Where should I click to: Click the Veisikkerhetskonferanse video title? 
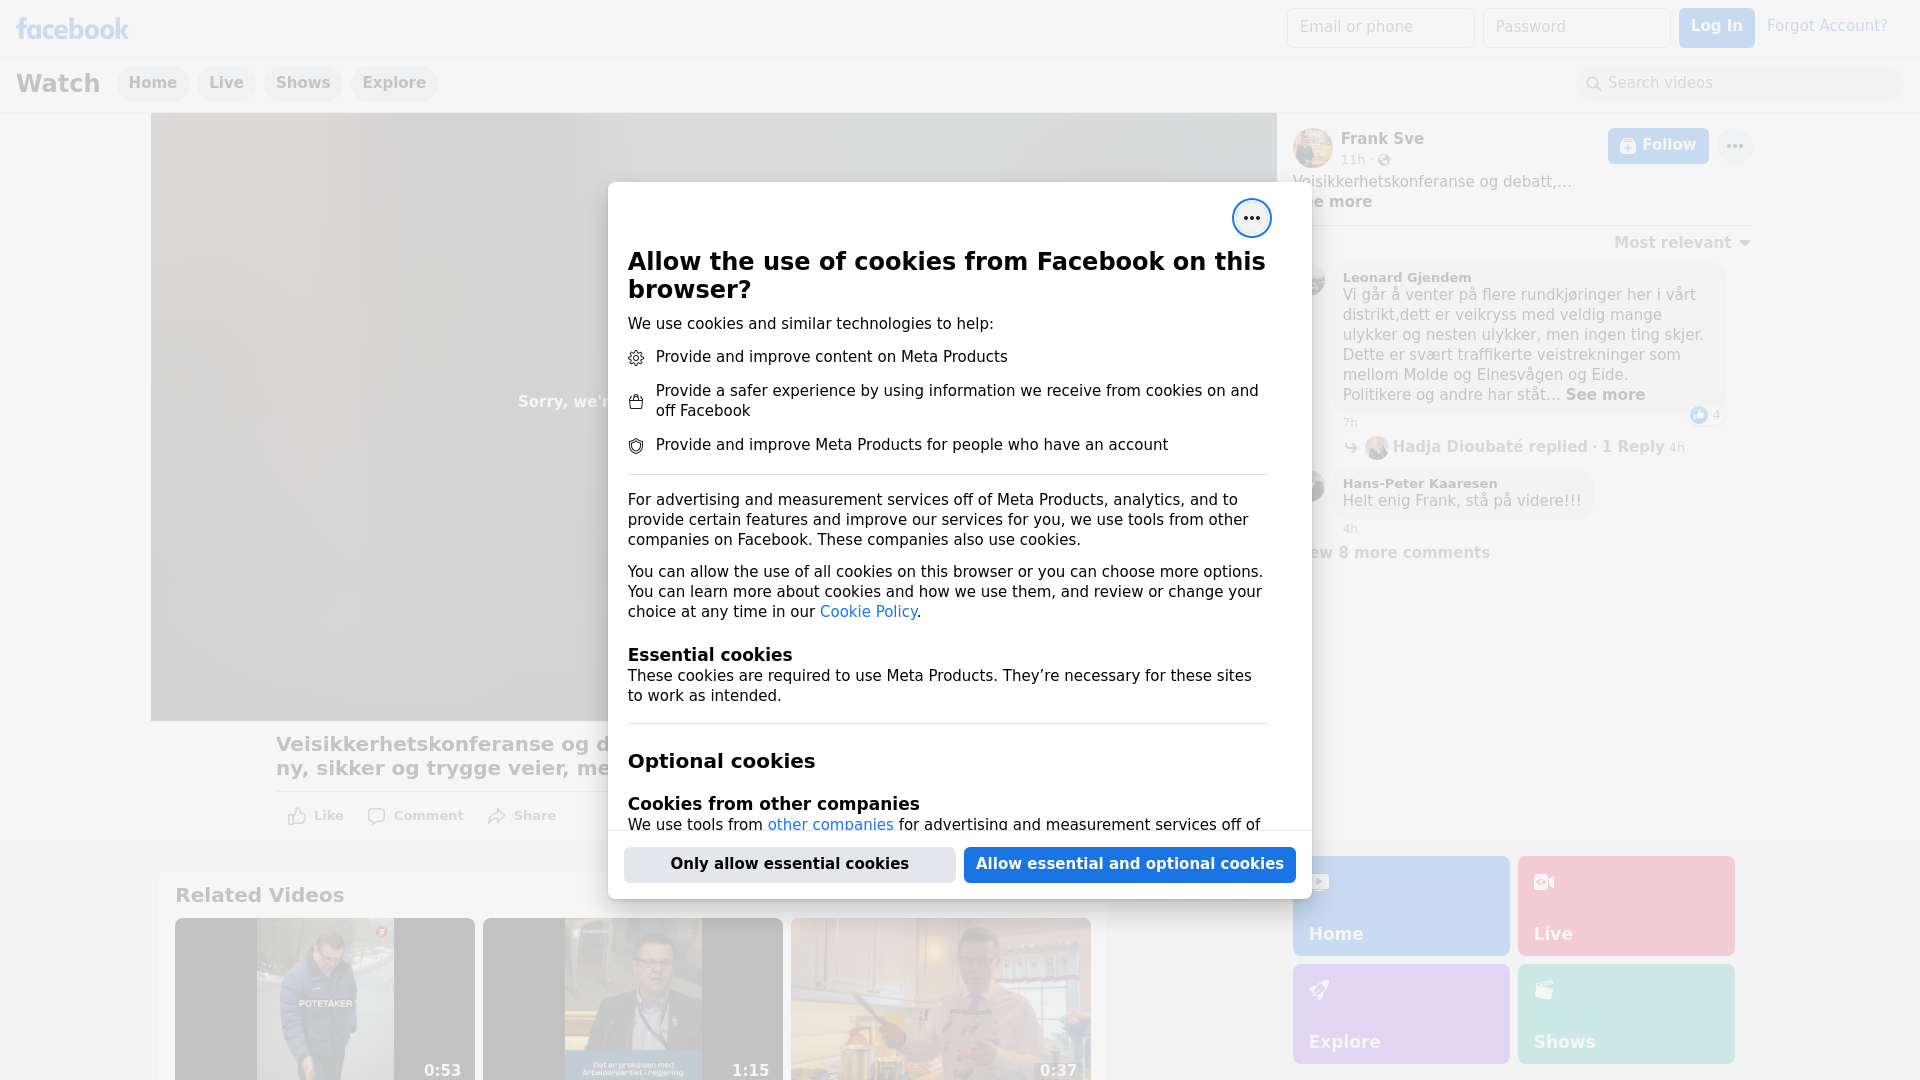[442, 757]
